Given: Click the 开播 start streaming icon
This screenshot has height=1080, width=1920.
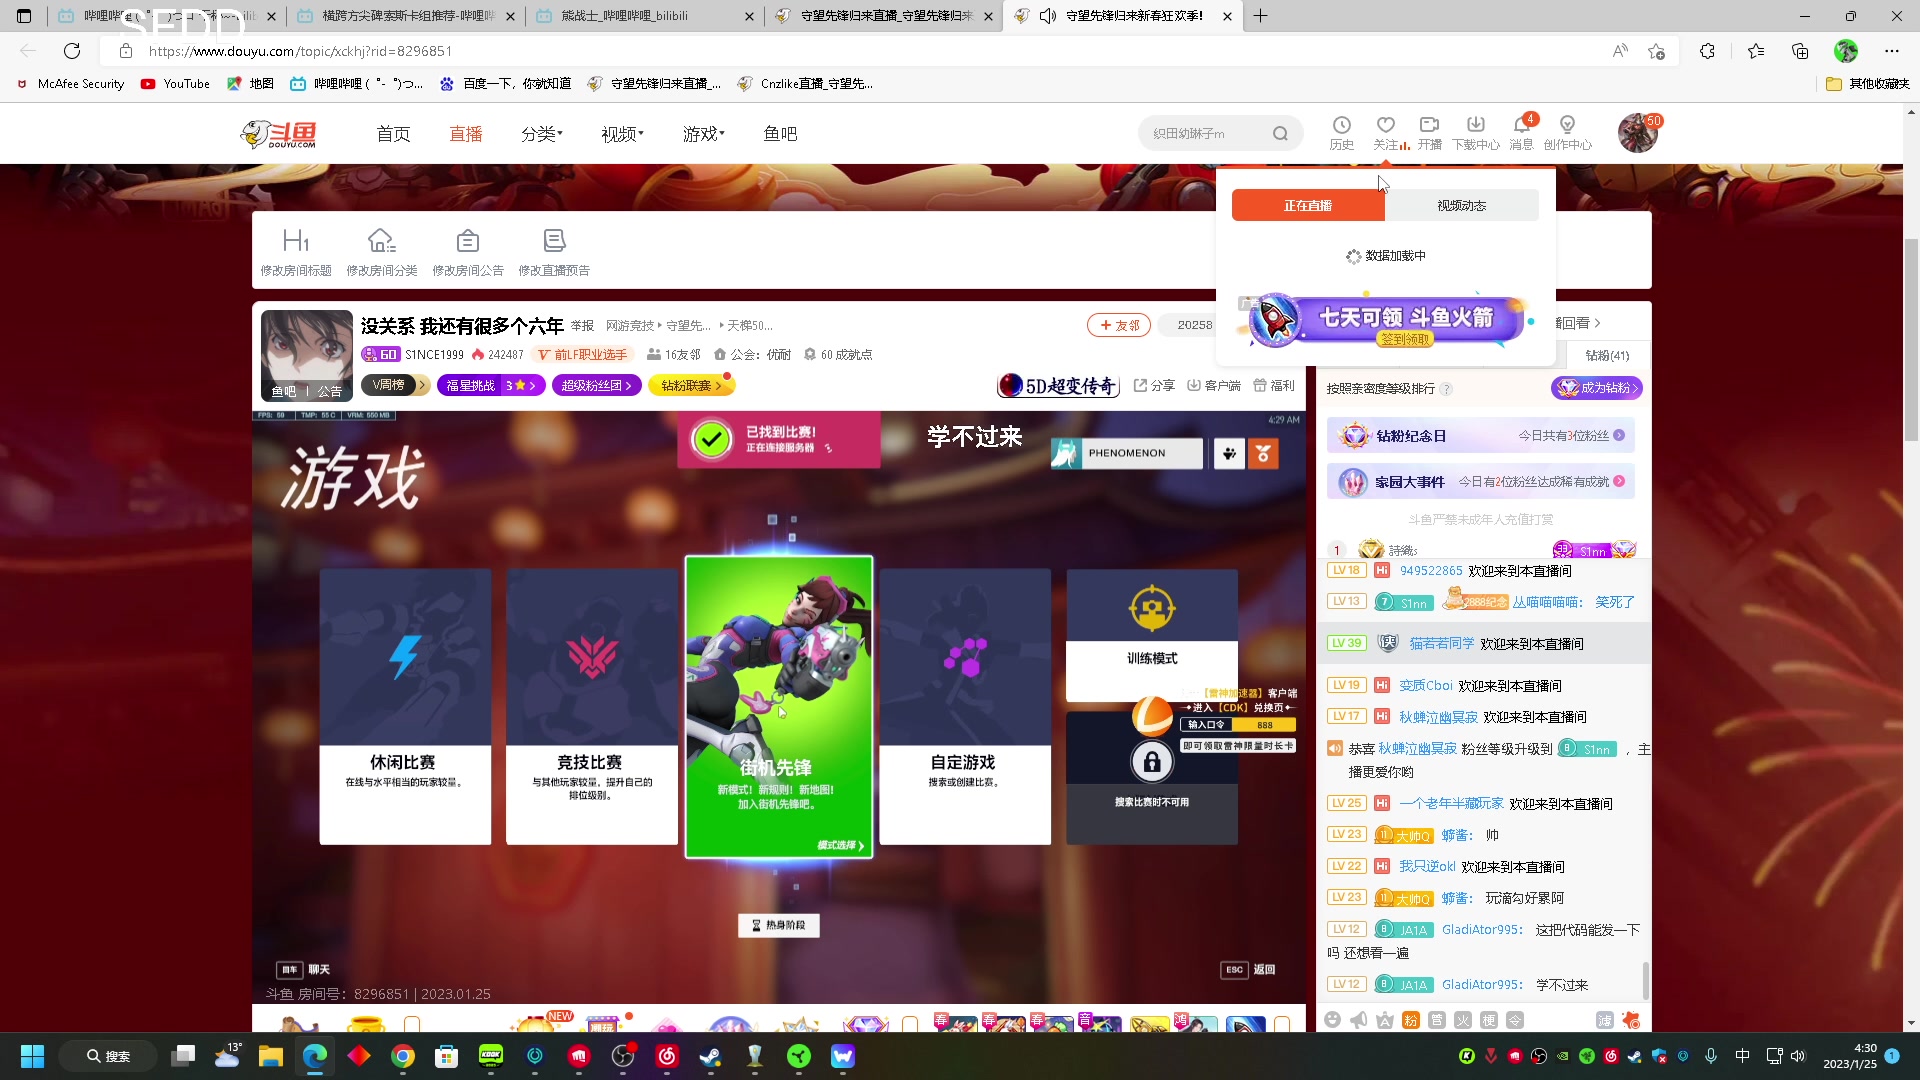Looking at the screenshot, I should [x=1429, y=133].
